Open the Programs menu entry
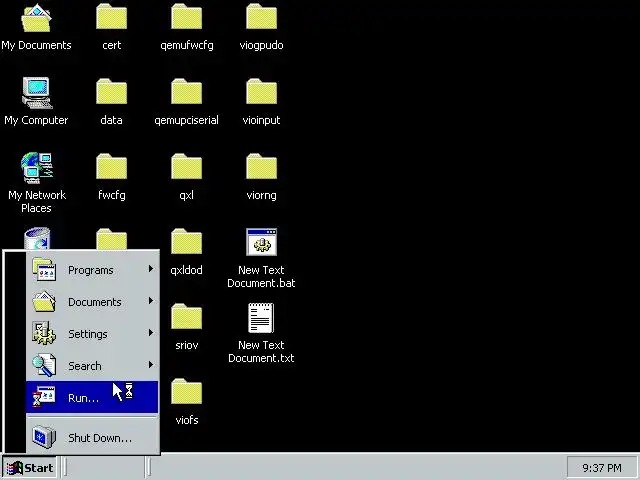This screenshot has width=640, height=480. 92,269
